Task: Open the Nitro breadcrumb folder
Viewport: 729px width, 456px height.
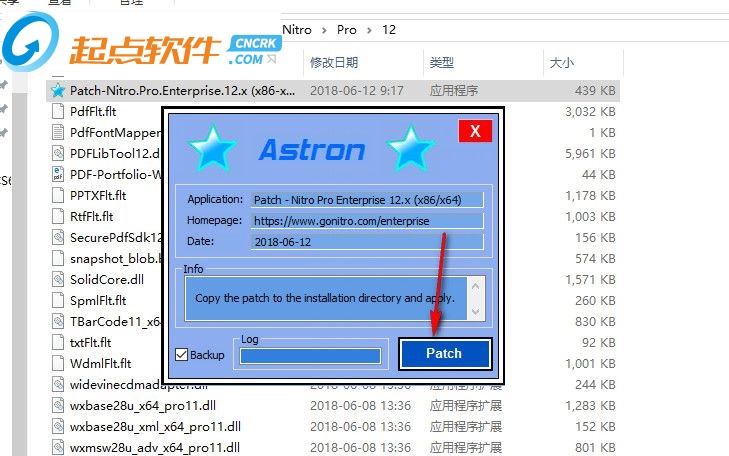Action: (x=297, y=30)
